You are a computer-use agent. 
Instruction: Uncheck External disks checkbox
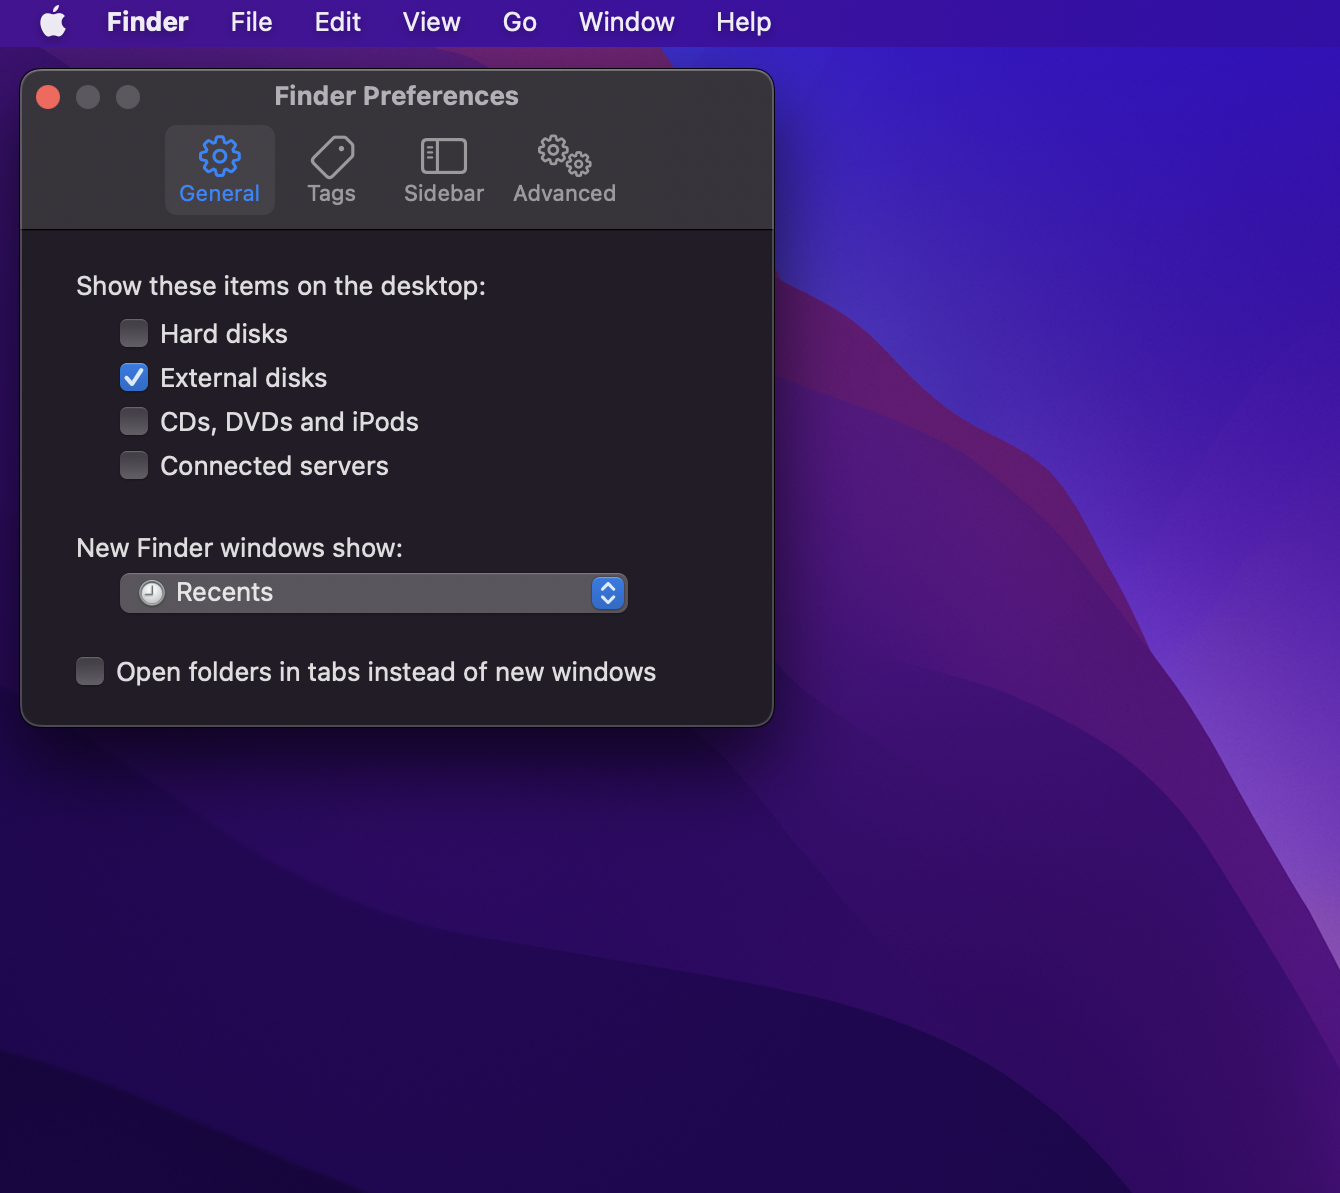coord(134,377)
